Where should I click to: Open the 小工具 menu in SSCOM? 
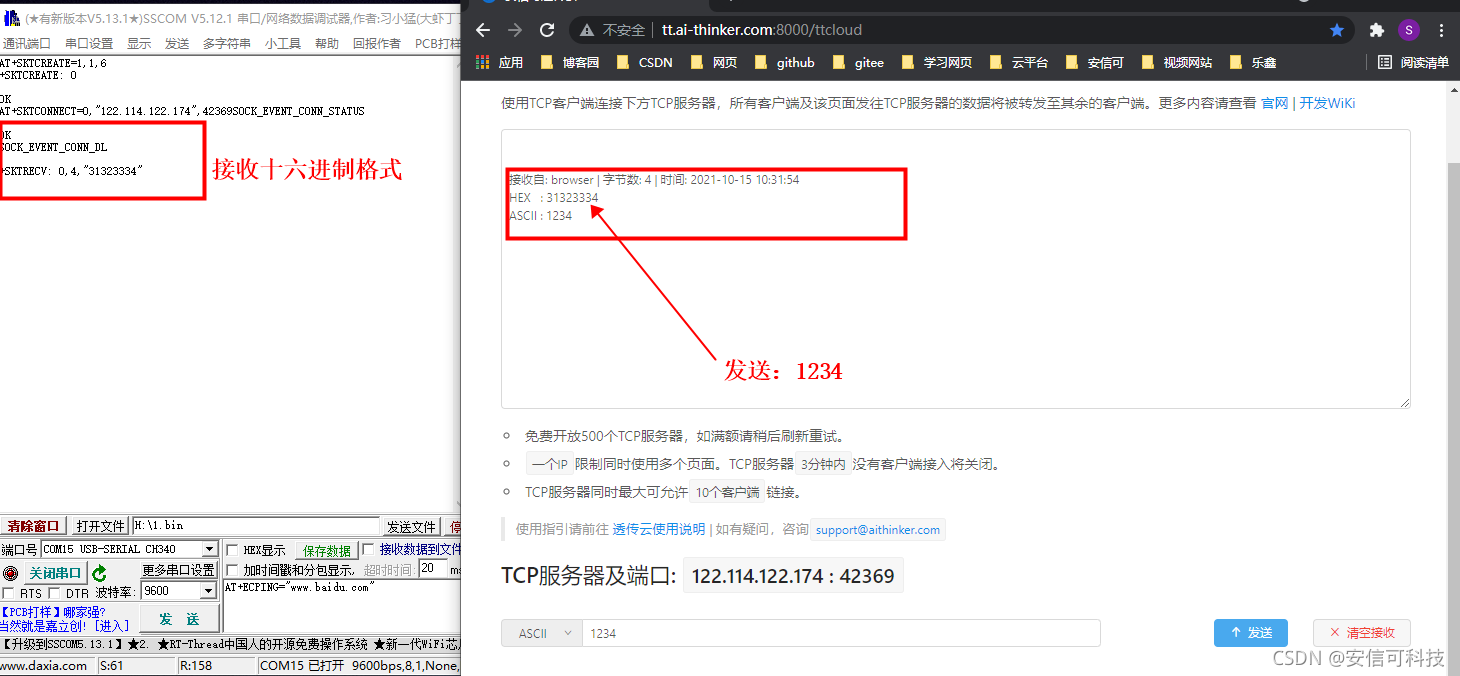(x=283, y=43)
